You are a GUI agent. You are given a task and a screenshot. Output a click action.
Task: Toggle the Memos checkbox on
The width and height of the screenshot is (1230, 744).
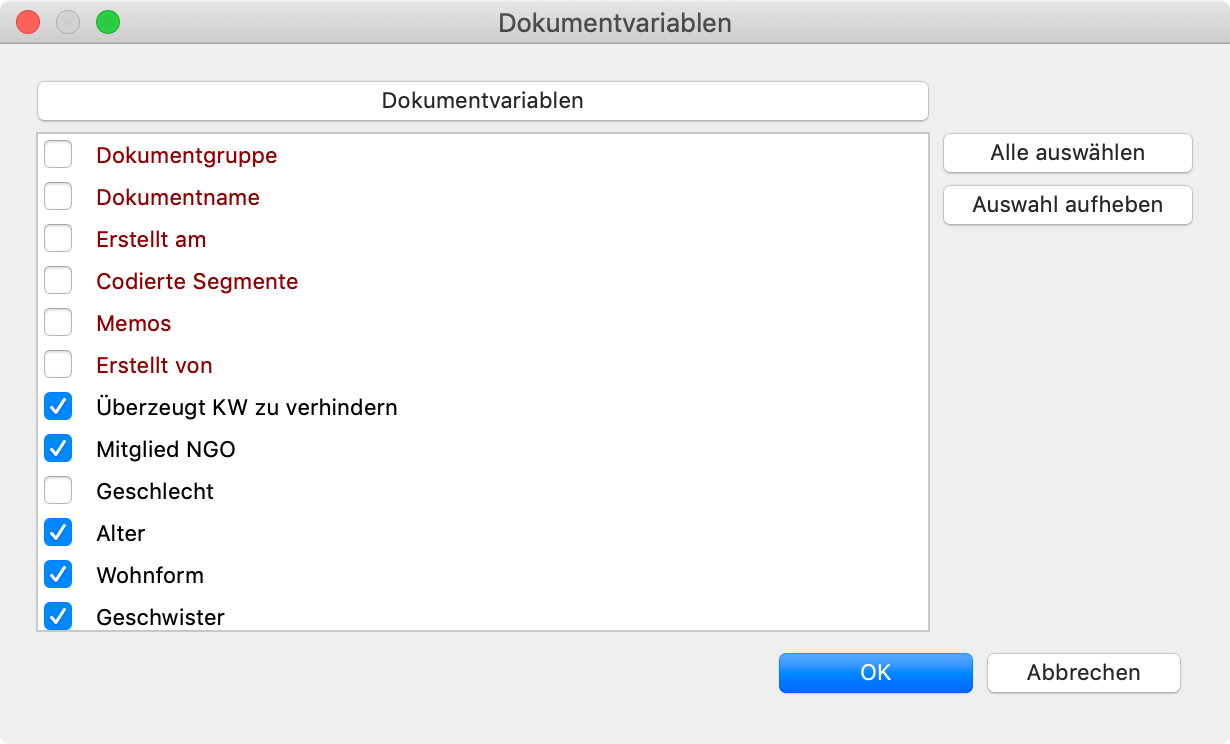point(58,323)
